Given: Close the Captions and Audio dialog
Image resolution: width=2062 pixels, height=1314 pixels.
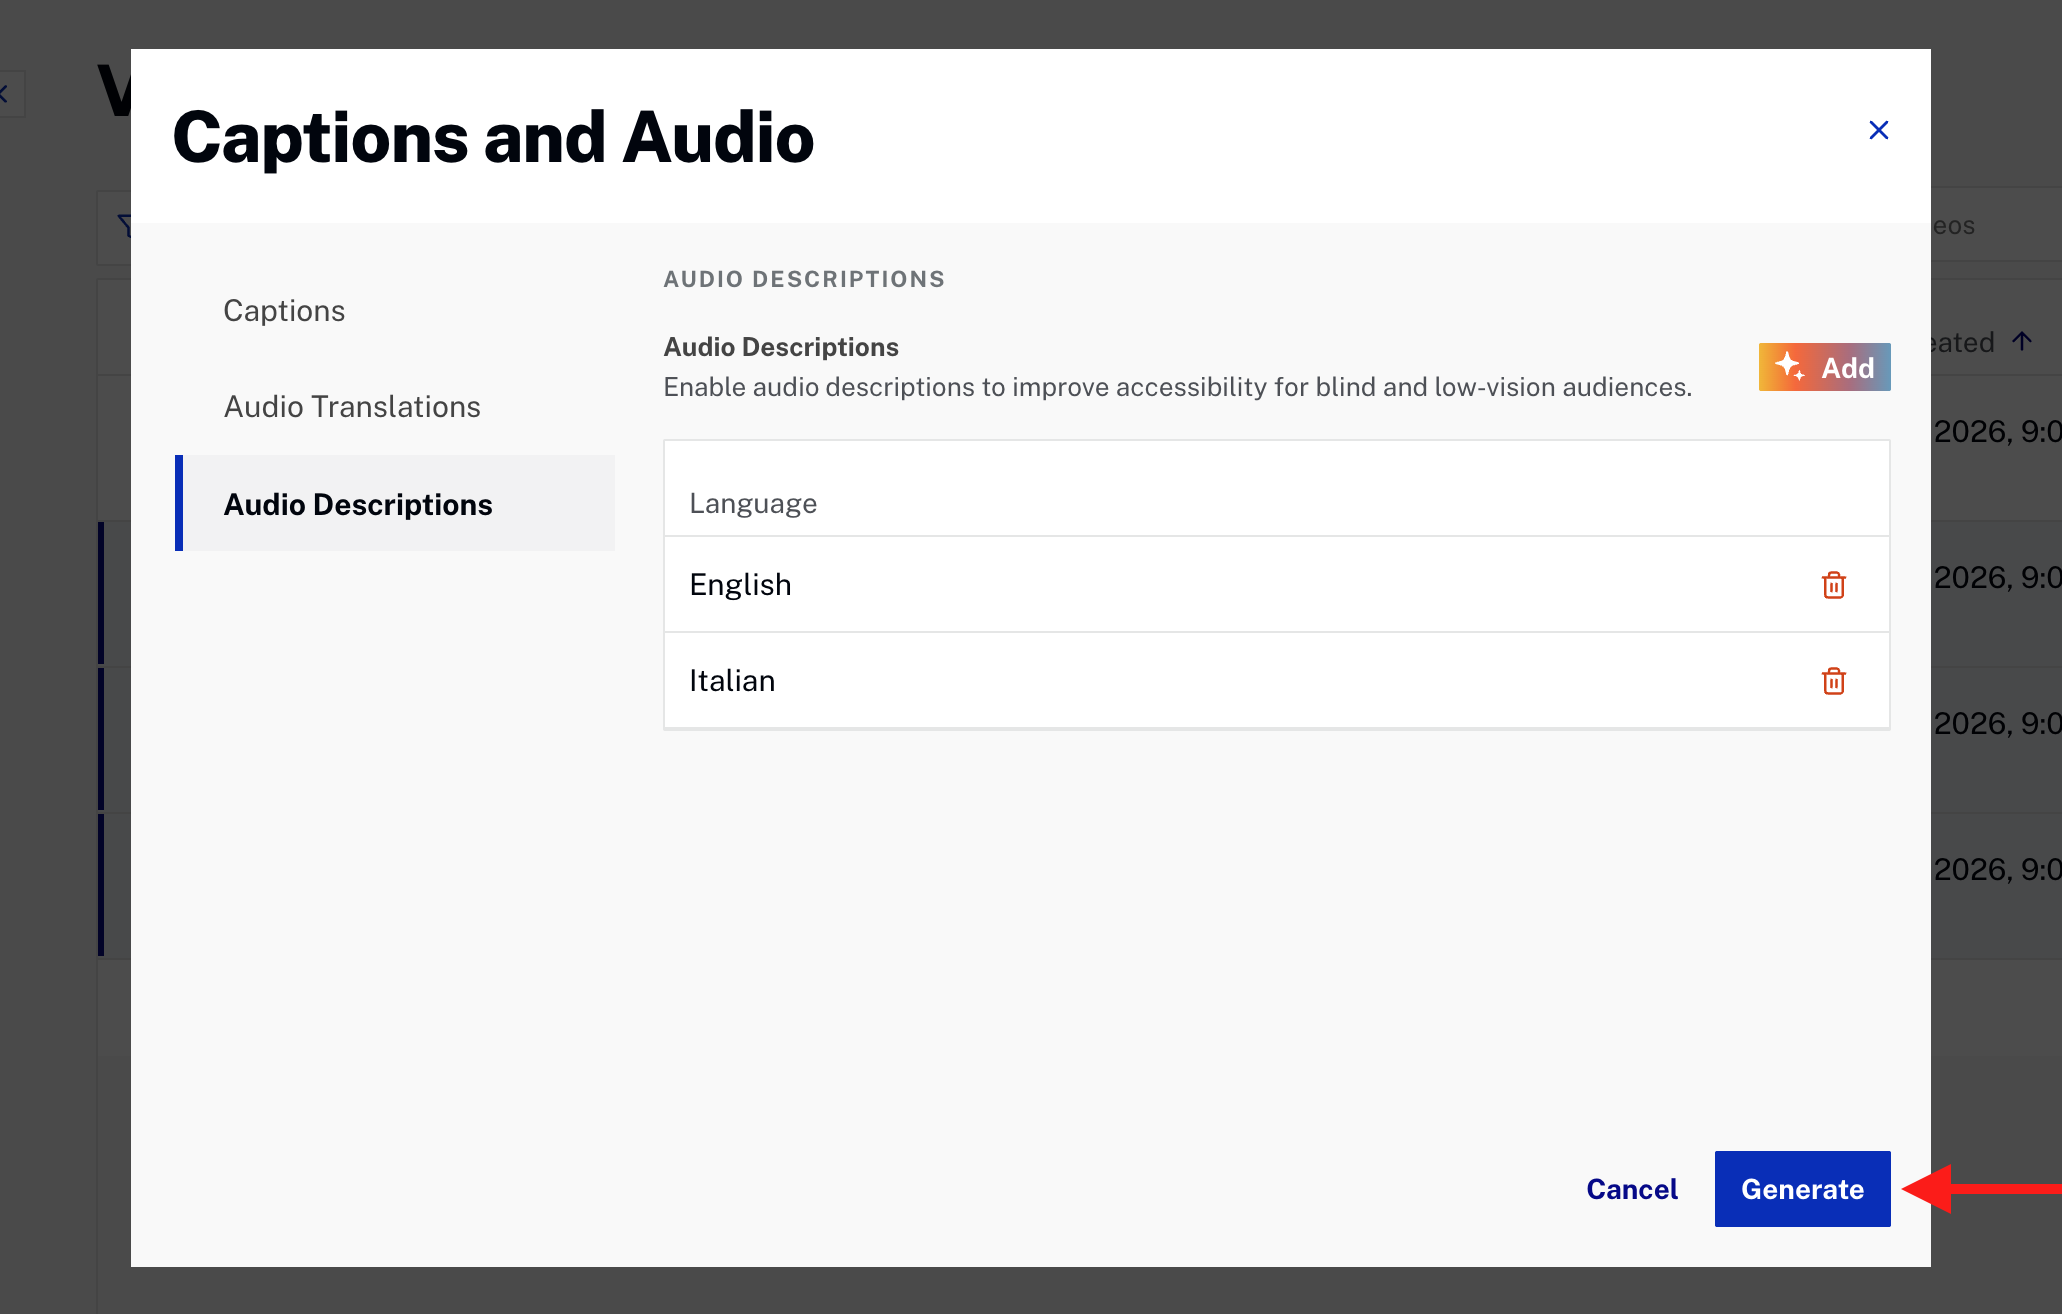Looking at the screenshot, I should pos(1878,130).
